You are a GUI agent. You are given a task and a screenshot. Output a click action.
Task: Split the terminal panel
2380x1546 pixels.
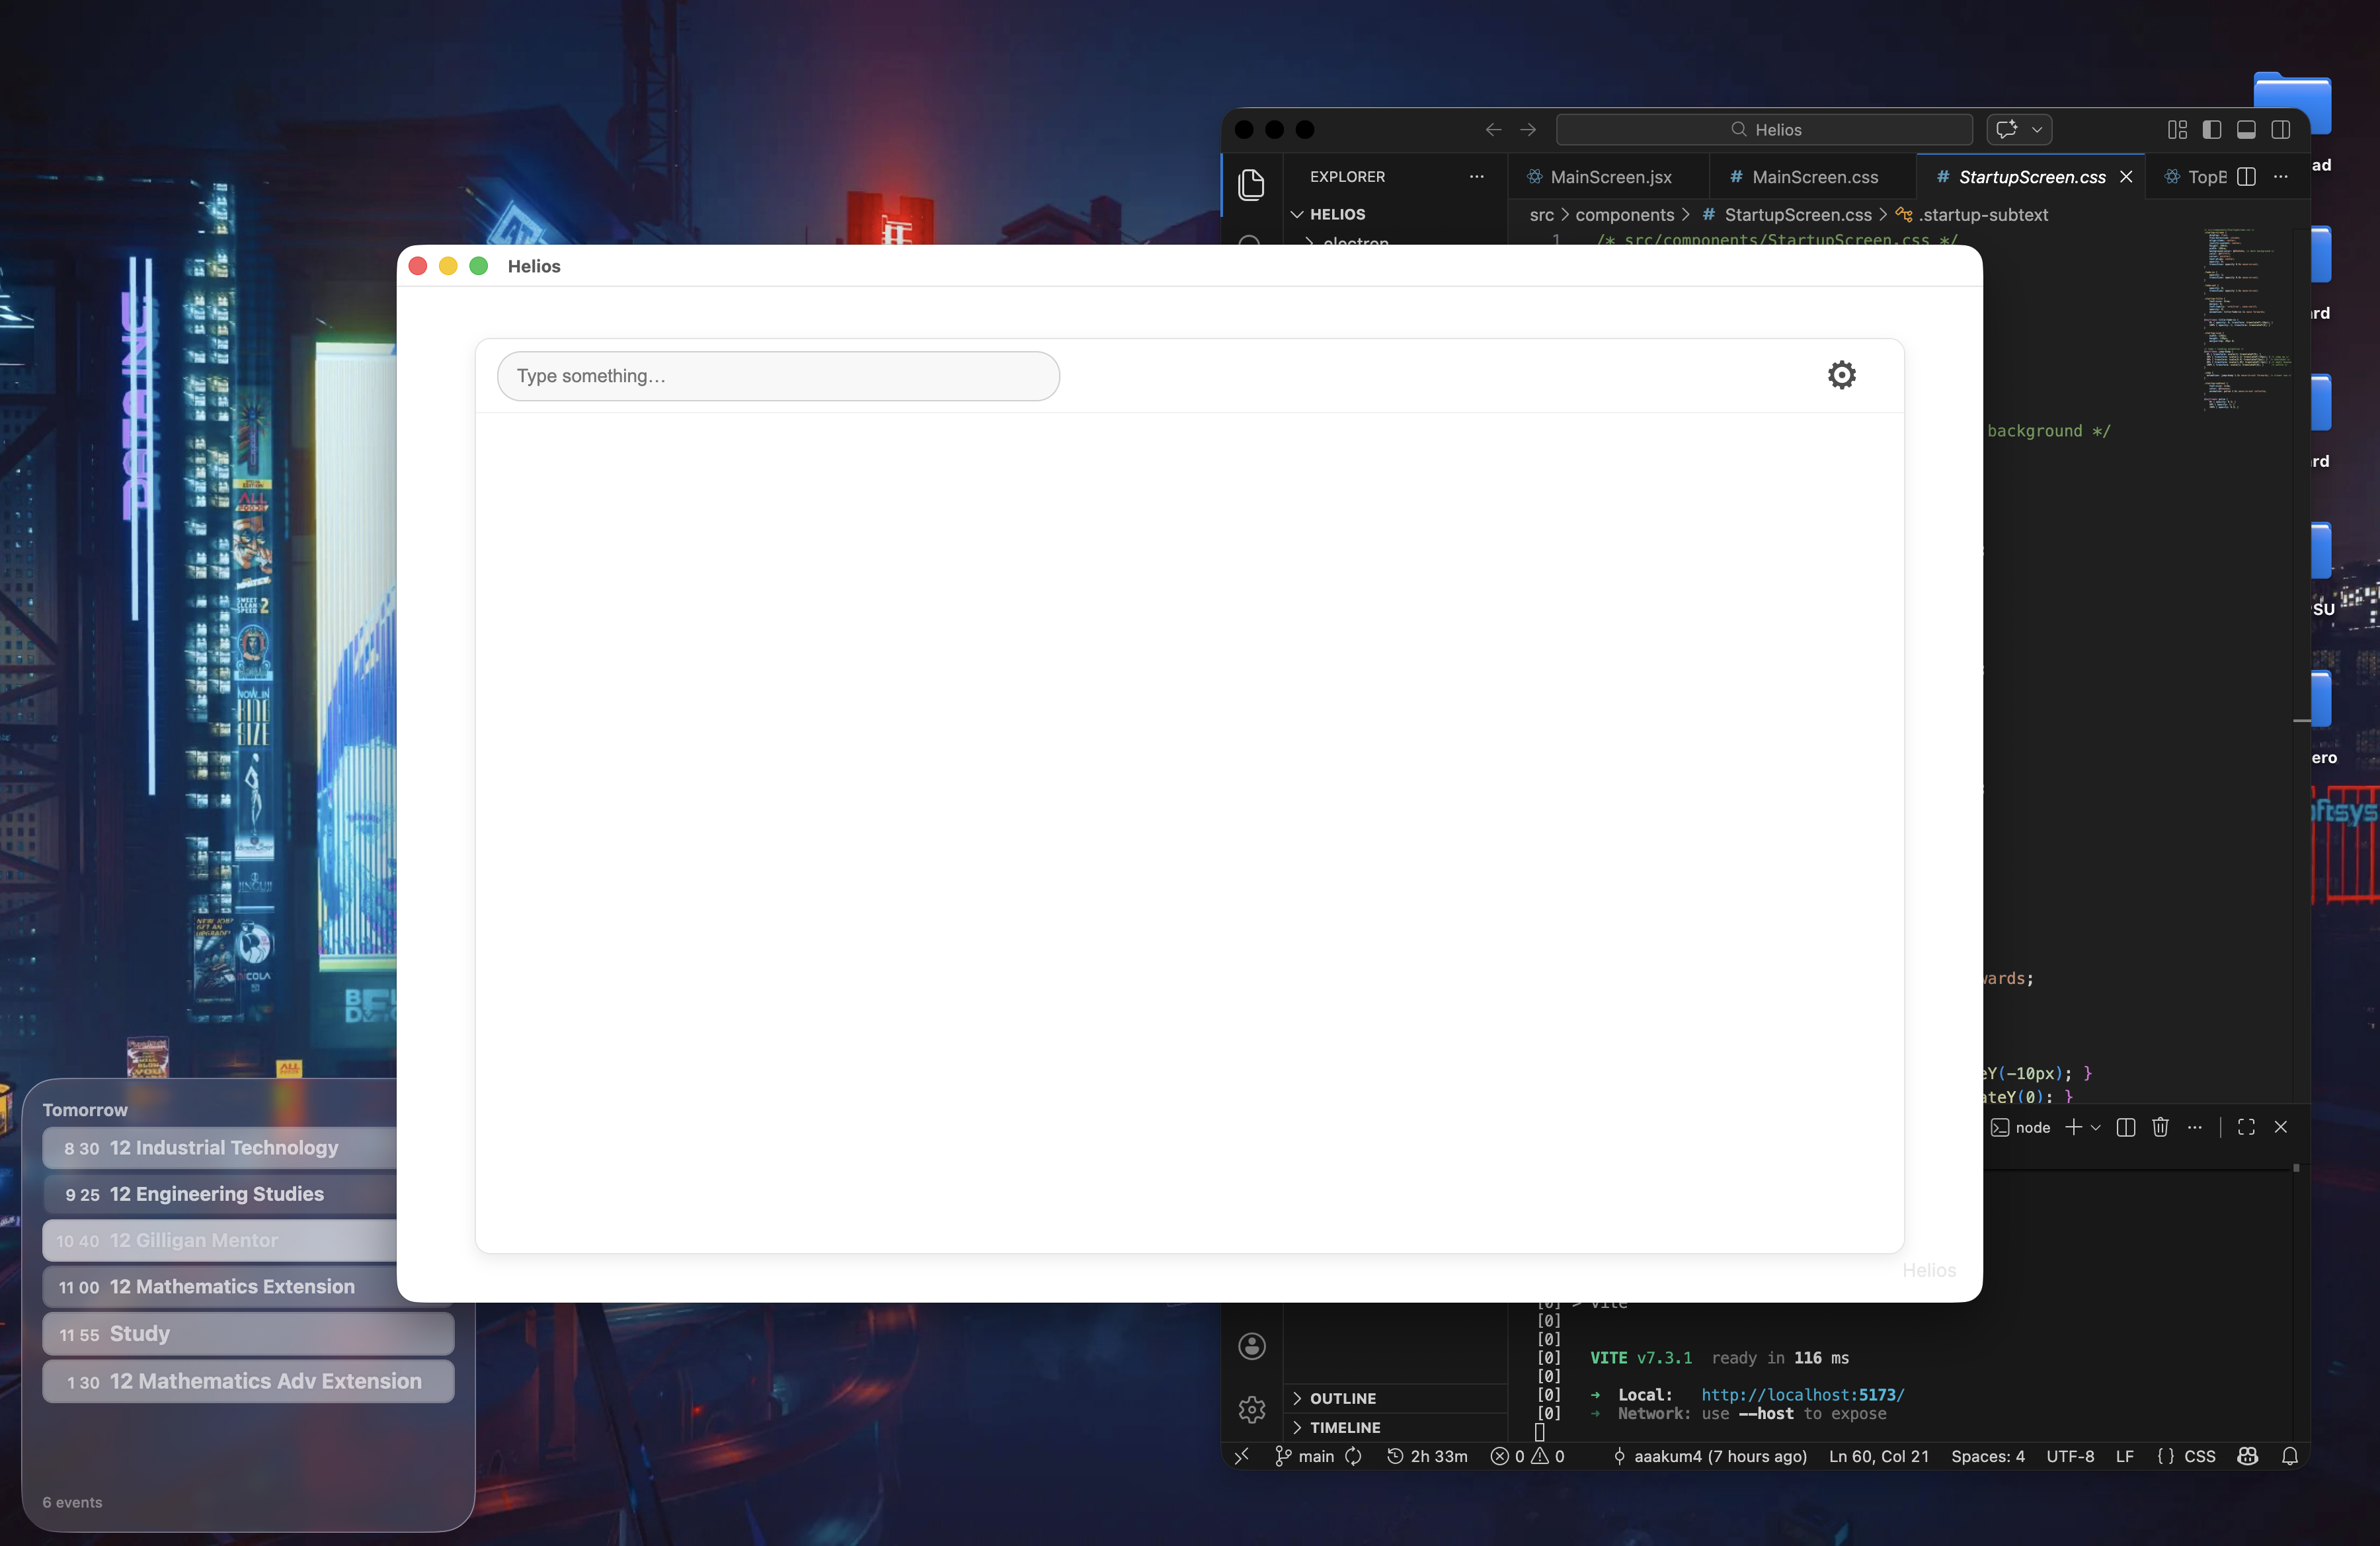(2126, 1127)
